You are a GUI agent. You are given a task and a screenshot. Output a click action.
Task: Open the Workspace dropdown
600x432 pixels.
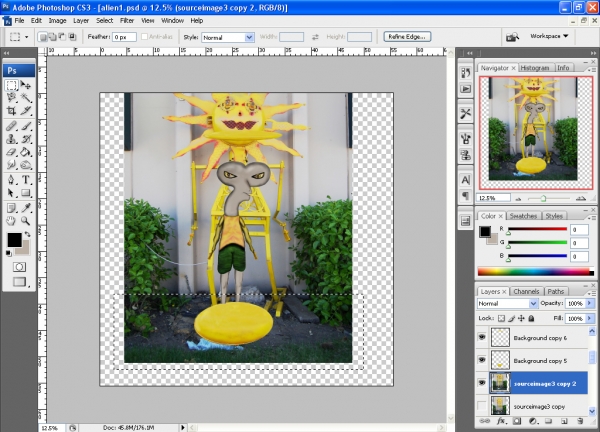(549, 36)
